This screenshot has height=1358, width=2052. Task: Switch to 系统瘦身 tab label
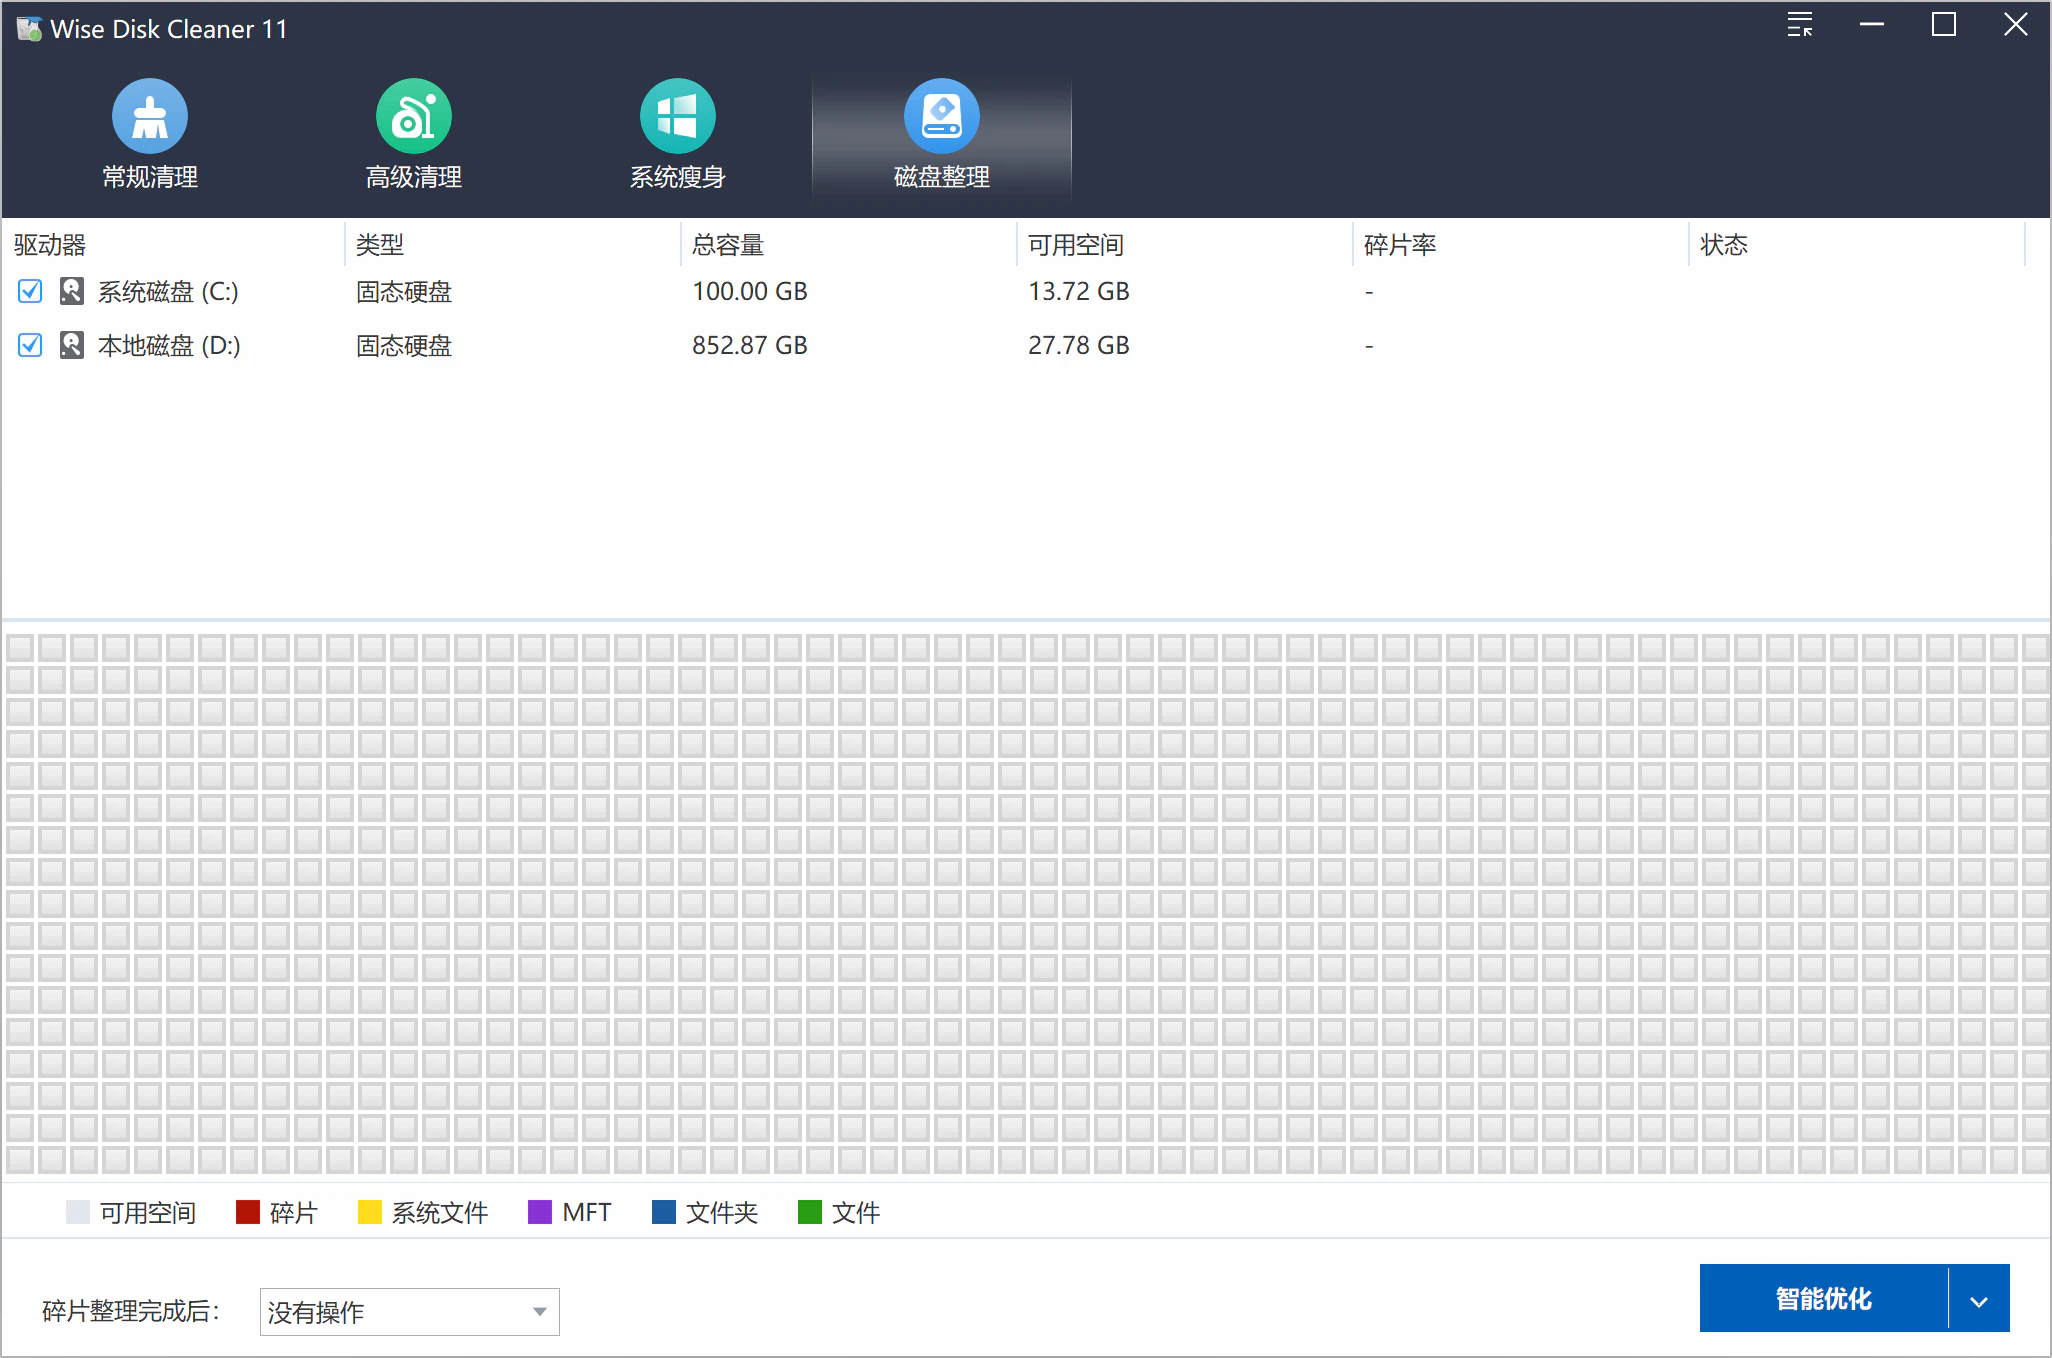point(678,177)
